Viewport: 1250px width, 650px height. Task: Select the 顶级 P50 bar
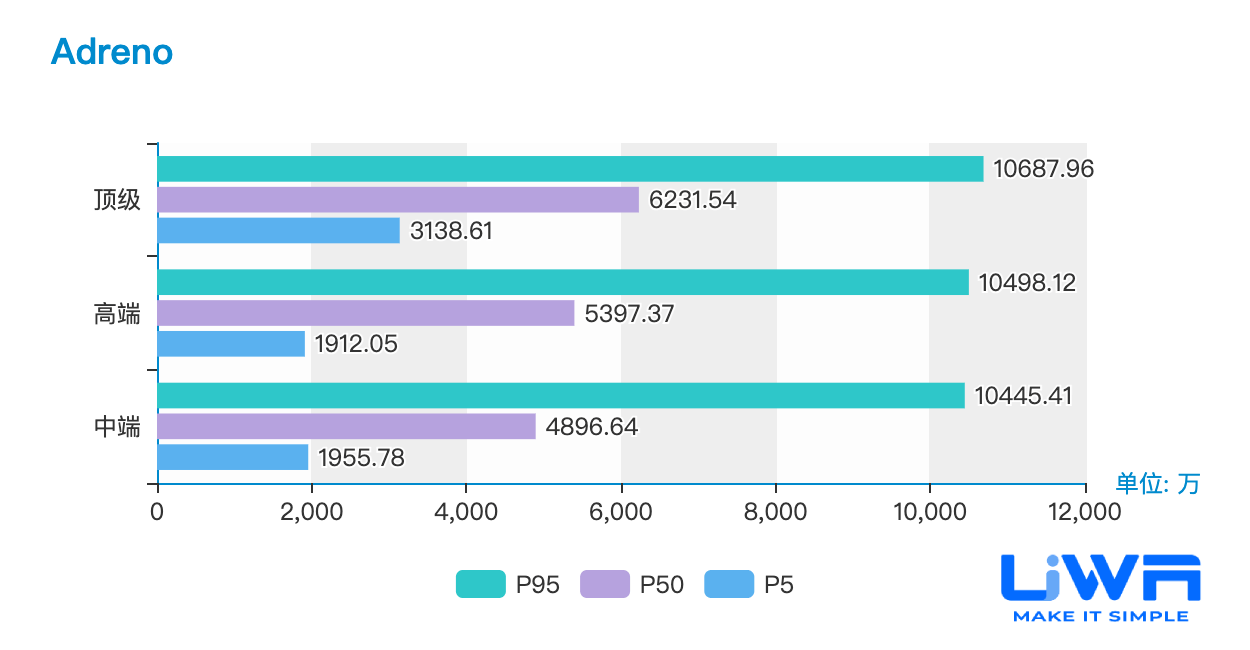click(398, 200)
